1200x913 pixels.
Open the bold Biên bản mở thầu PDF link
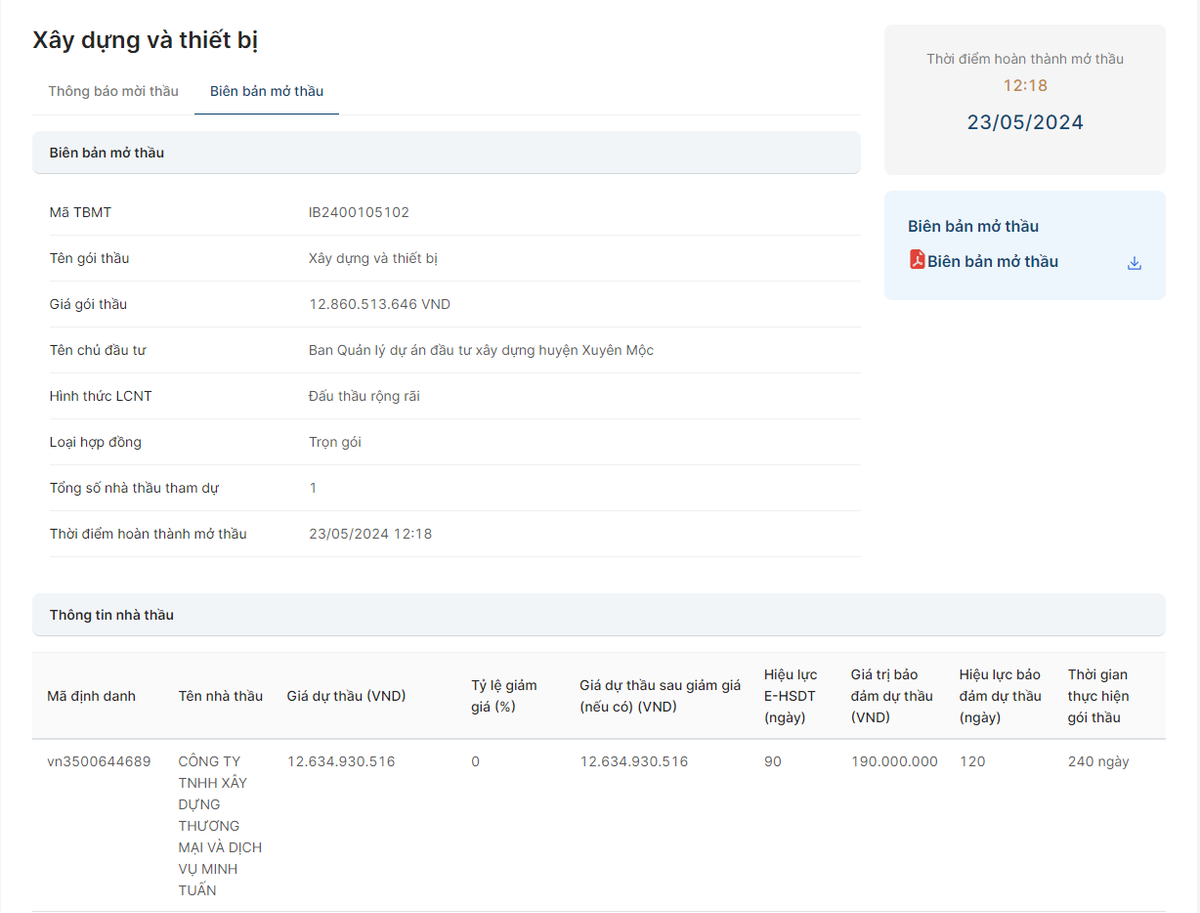coord(992,261)
